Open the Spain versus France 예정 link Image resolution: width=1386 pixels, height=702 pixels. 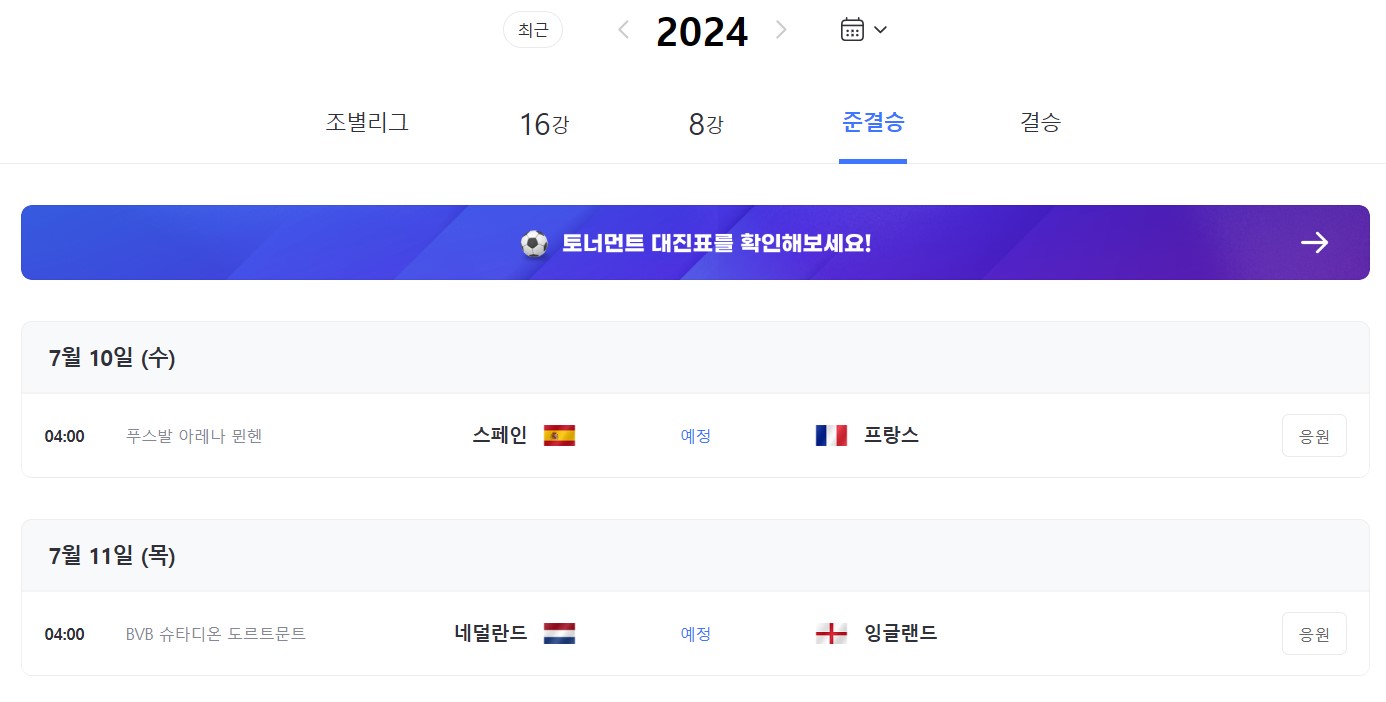695,435
